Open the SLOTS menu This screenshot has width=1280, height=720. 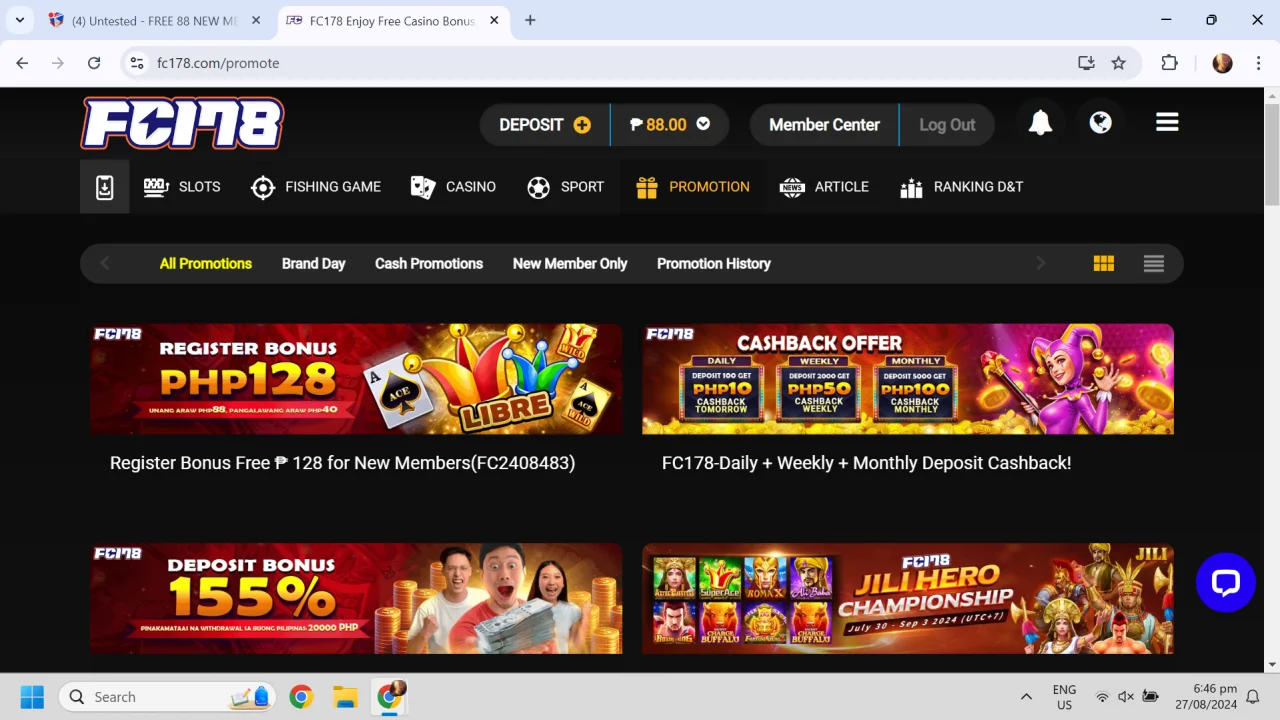pyautogui.click(x=182, y=187)
